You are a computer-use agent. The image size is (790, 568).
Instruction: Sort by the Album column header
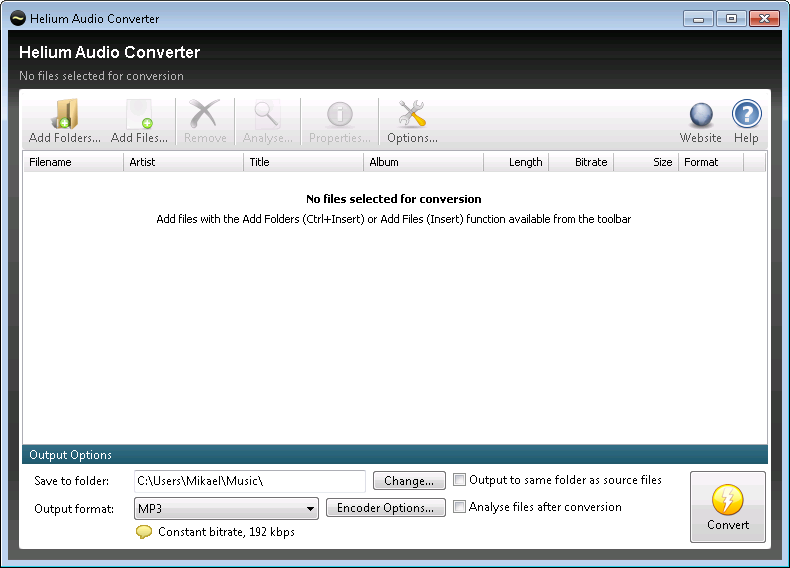coord(424,162)
